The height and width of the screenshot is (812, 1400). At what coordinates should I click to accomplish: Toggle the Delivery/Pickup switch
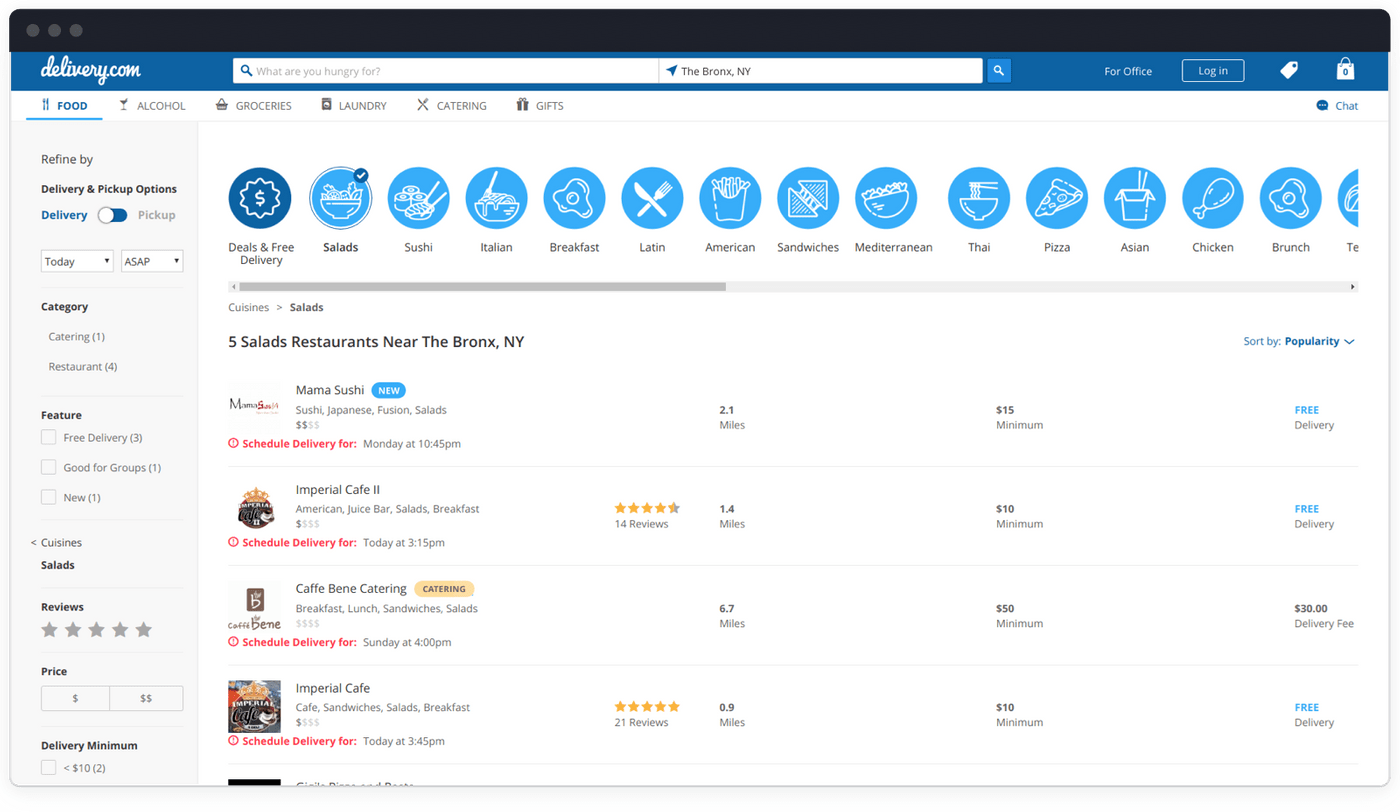coord(112,215)
